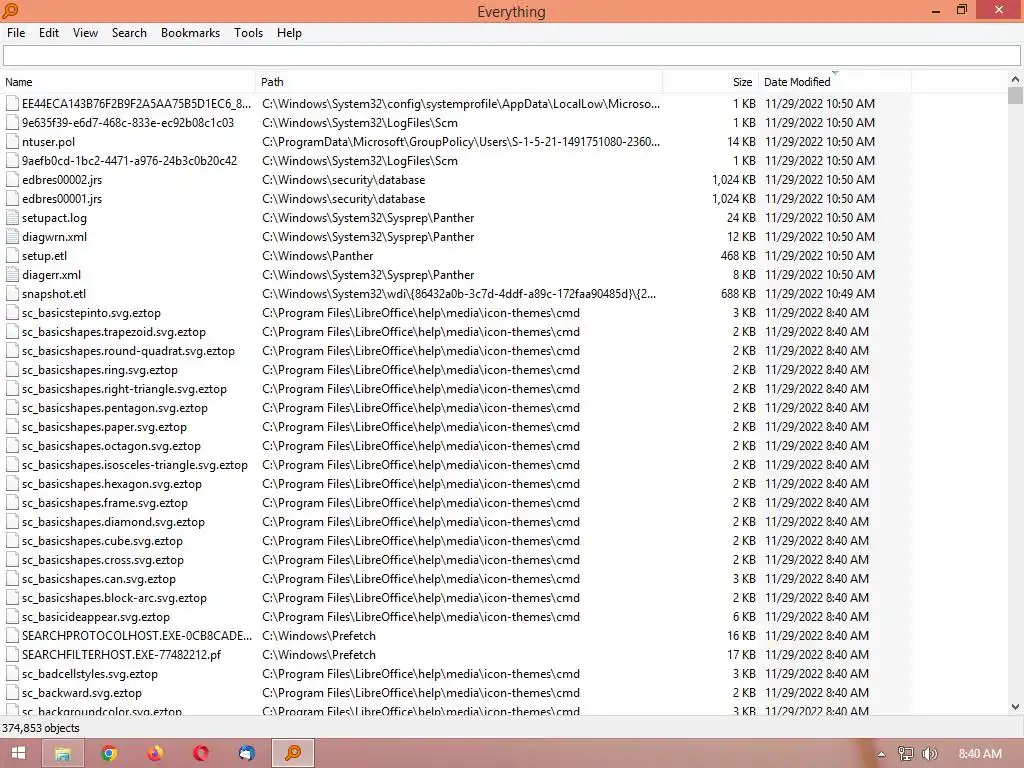This screenshot has width=1024, height=768.
Task: Sort by the Size column header
Action: 711,82
